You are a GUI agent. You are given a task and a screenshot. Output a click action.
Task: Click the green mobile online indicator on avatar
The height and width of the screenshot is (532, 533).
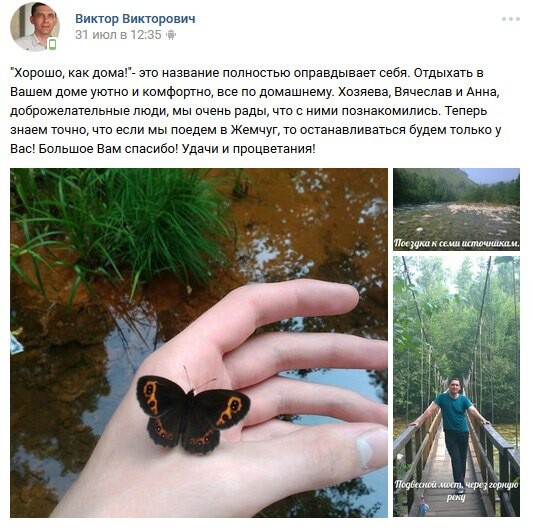point(52,44)
